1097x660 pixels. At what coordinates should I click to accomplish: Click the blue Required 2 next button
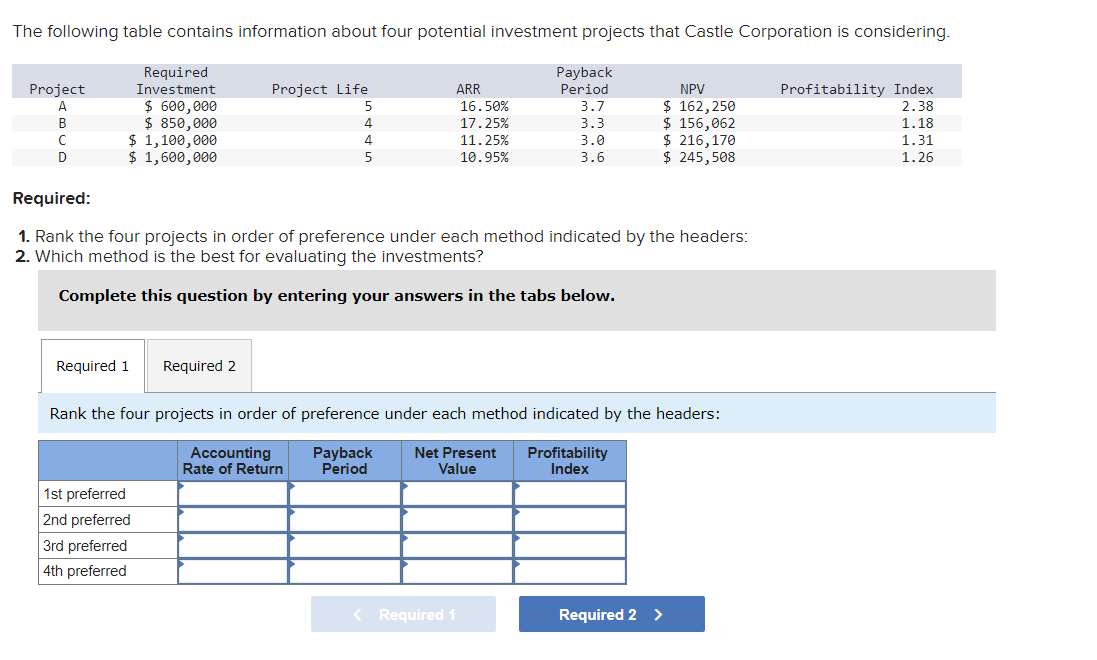611,614
